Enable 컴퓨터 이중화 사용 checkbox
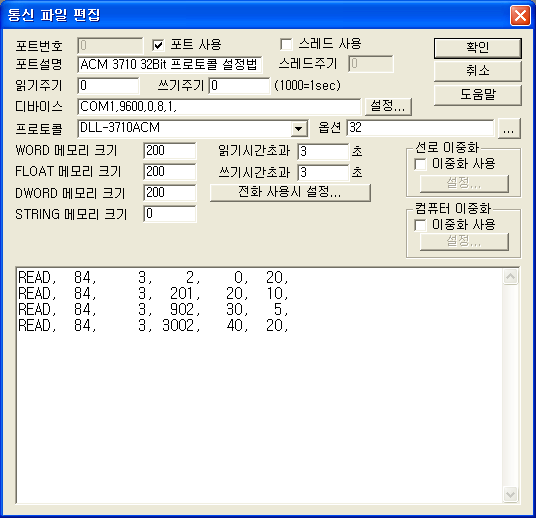The height and width of the screenshot is (518, 536). click(x=420, y=225)
